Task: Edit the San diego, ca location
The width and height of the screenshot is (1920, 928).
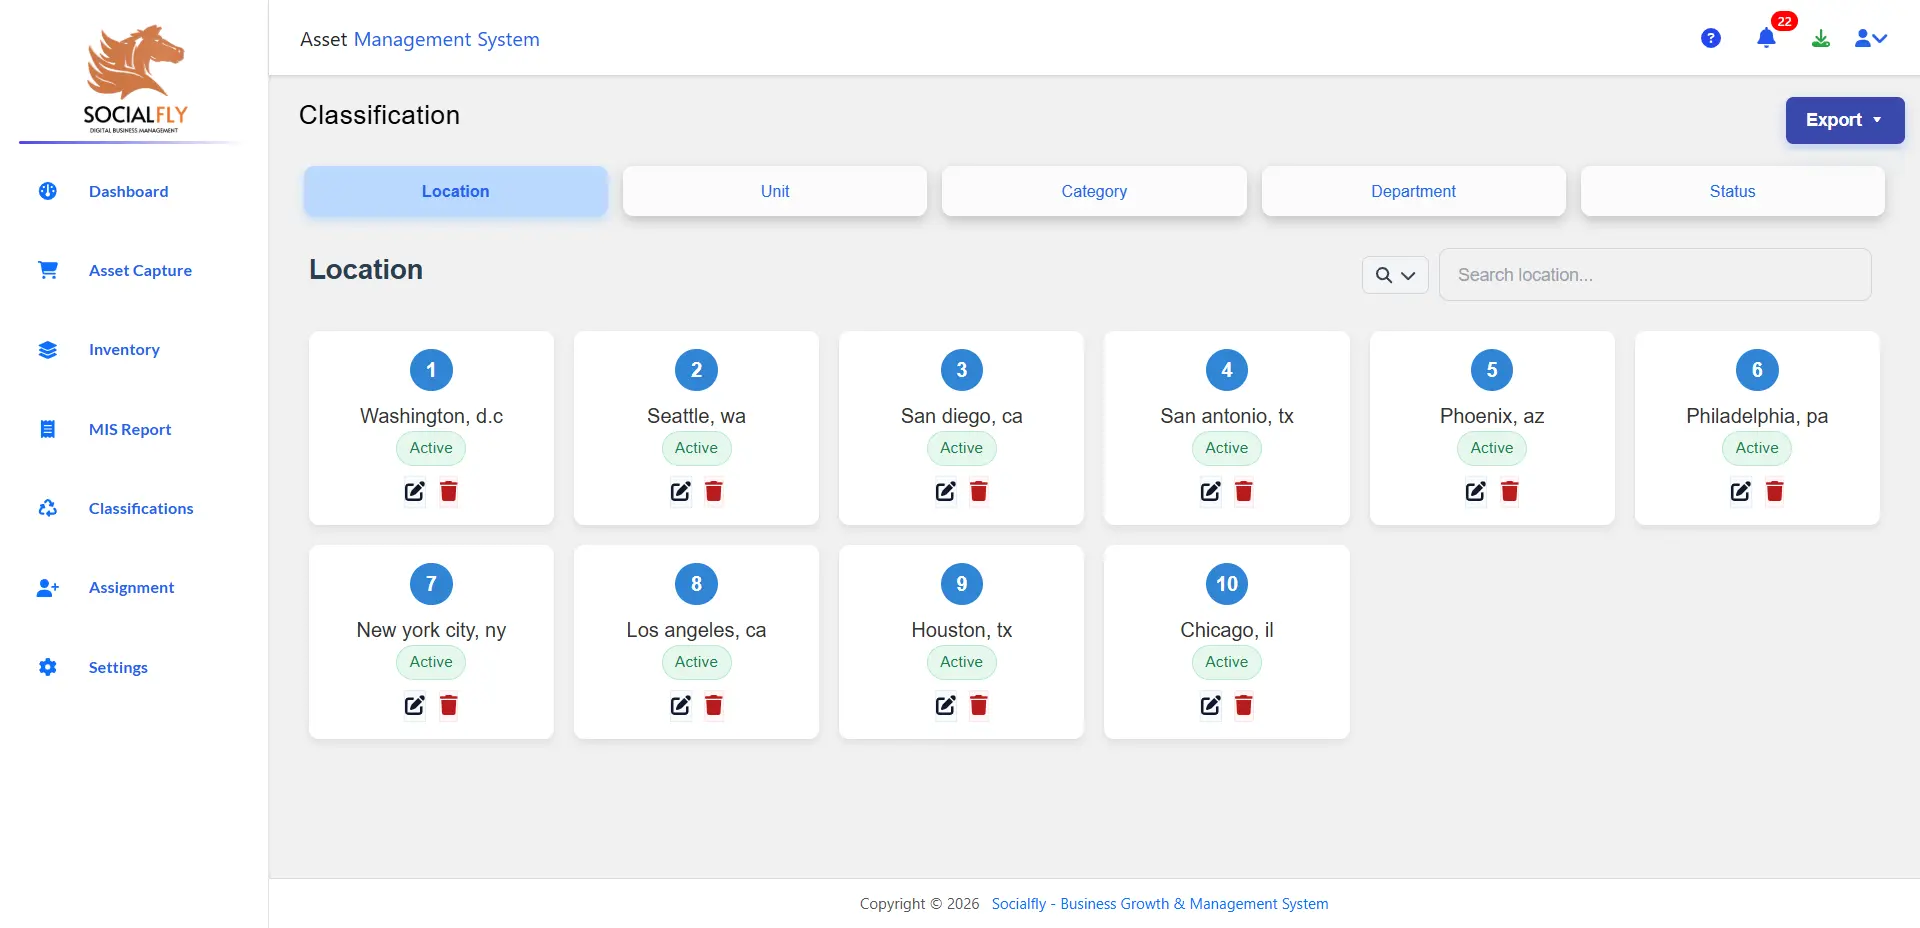Action: [x=945, y=491]
